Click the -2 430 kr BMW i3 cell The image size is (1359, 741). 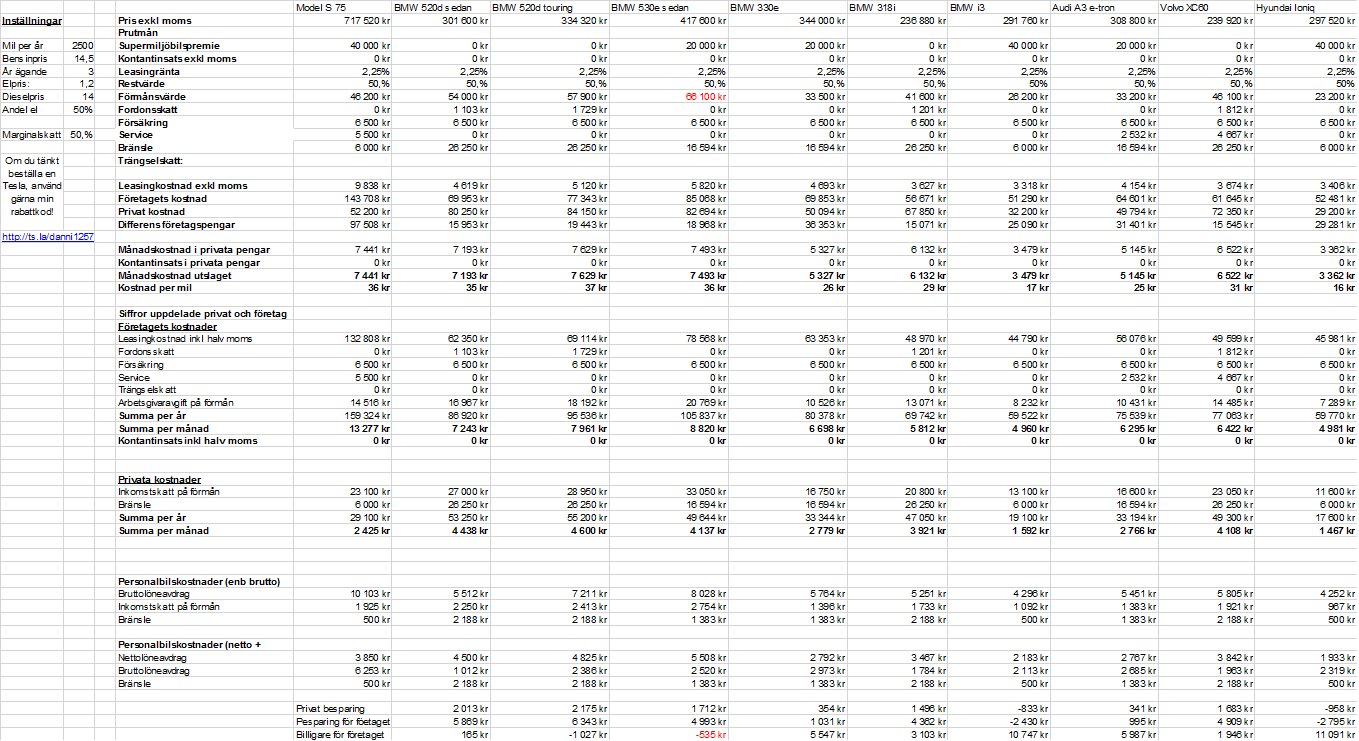(x=1027, y=722)
